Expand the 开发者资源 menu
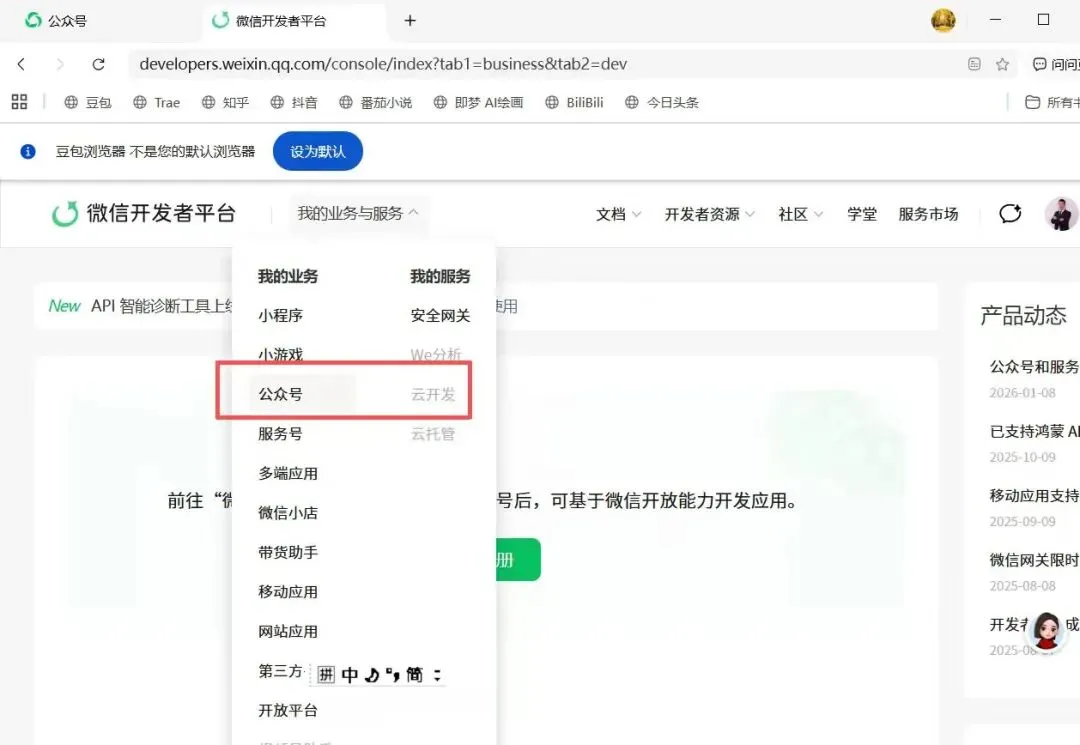 709,214
